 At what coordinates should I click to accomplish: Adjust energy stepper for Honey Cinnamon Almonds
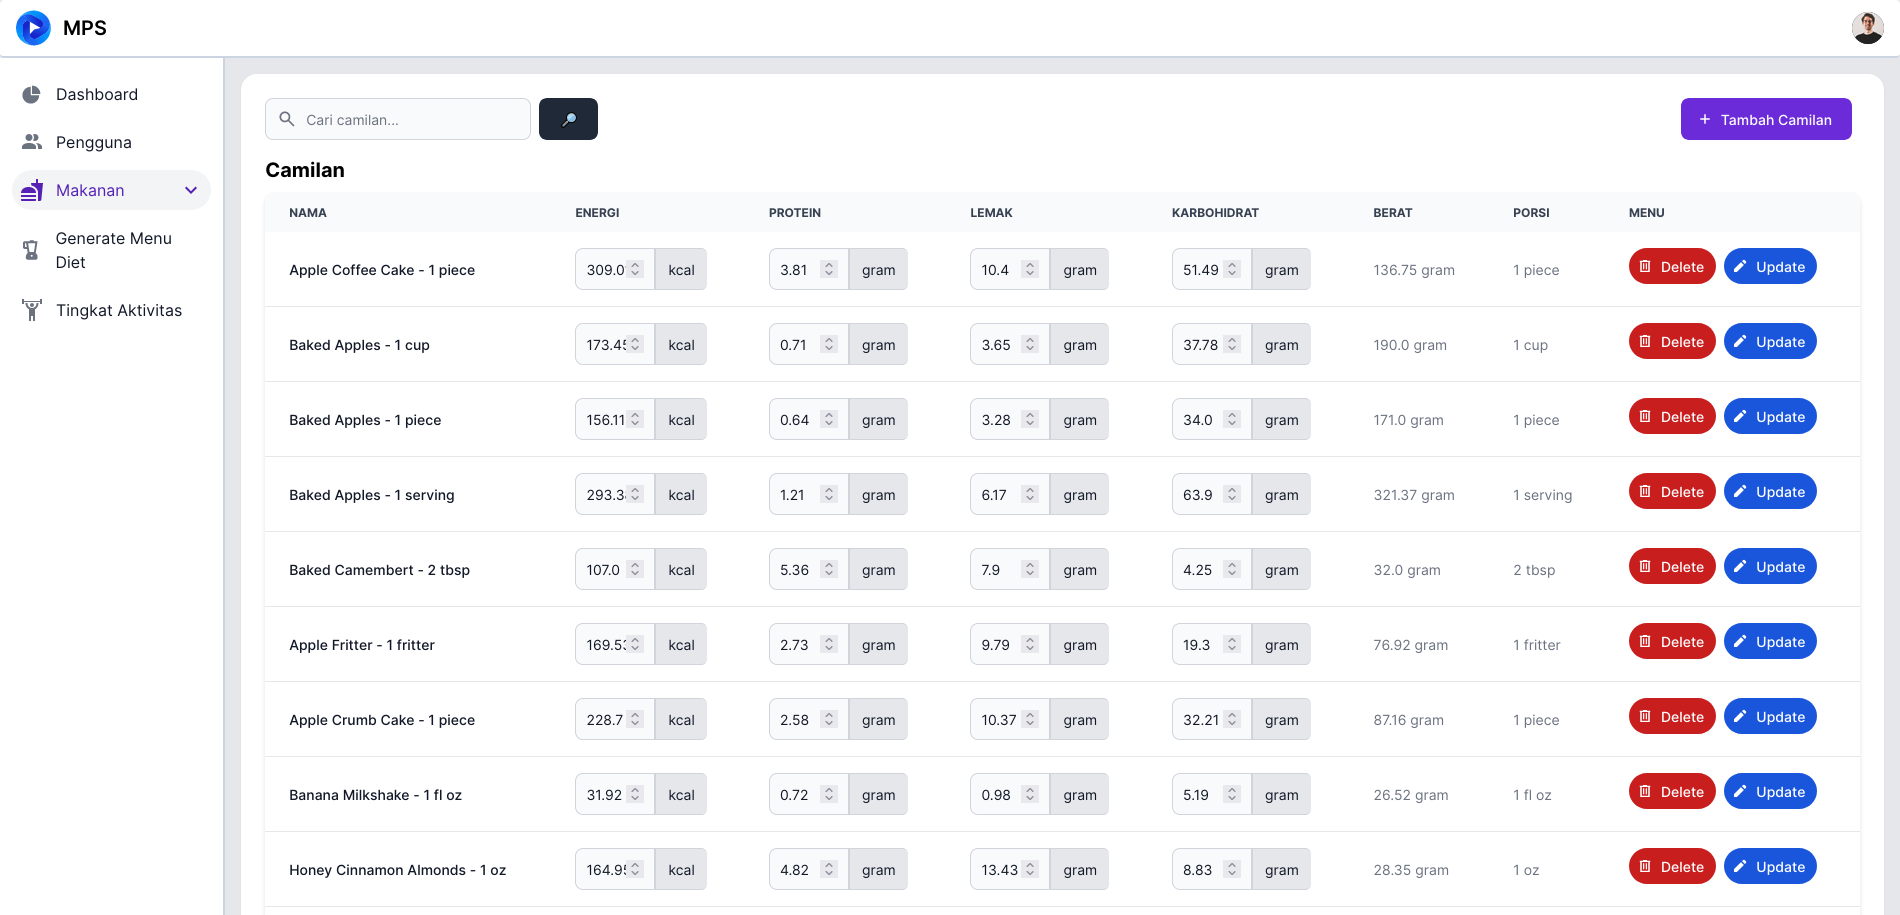pyautogui.click(x=635, y=870)
